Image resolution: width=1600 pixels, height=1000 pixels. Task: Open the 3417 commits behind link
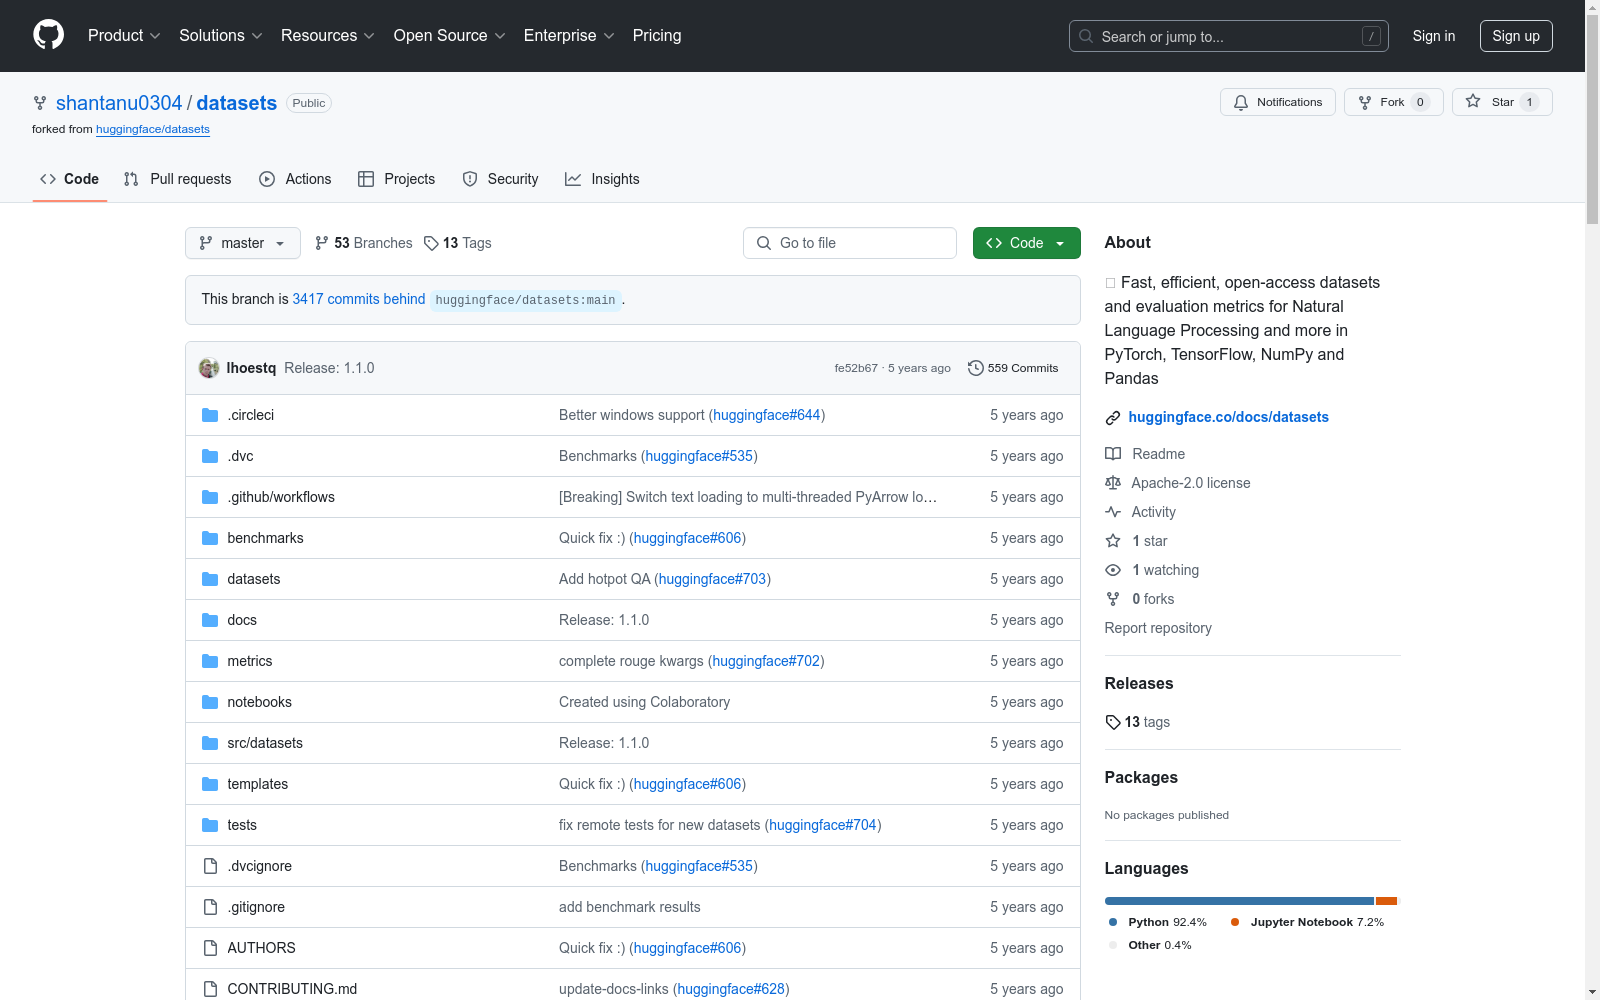click(359, 299)
